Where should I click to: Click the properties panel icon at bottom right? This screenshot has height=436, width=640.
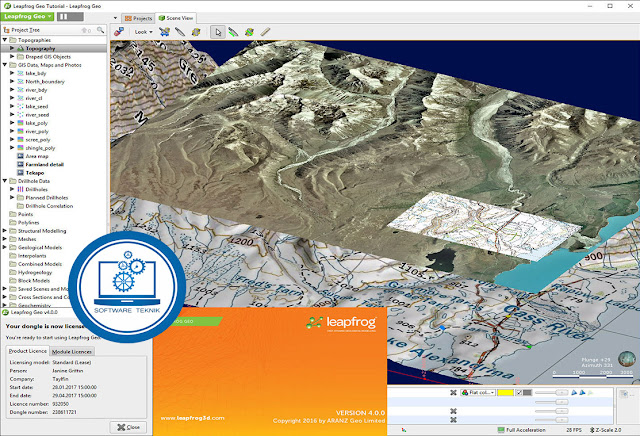pyautogui.click(x=624, y=394)
